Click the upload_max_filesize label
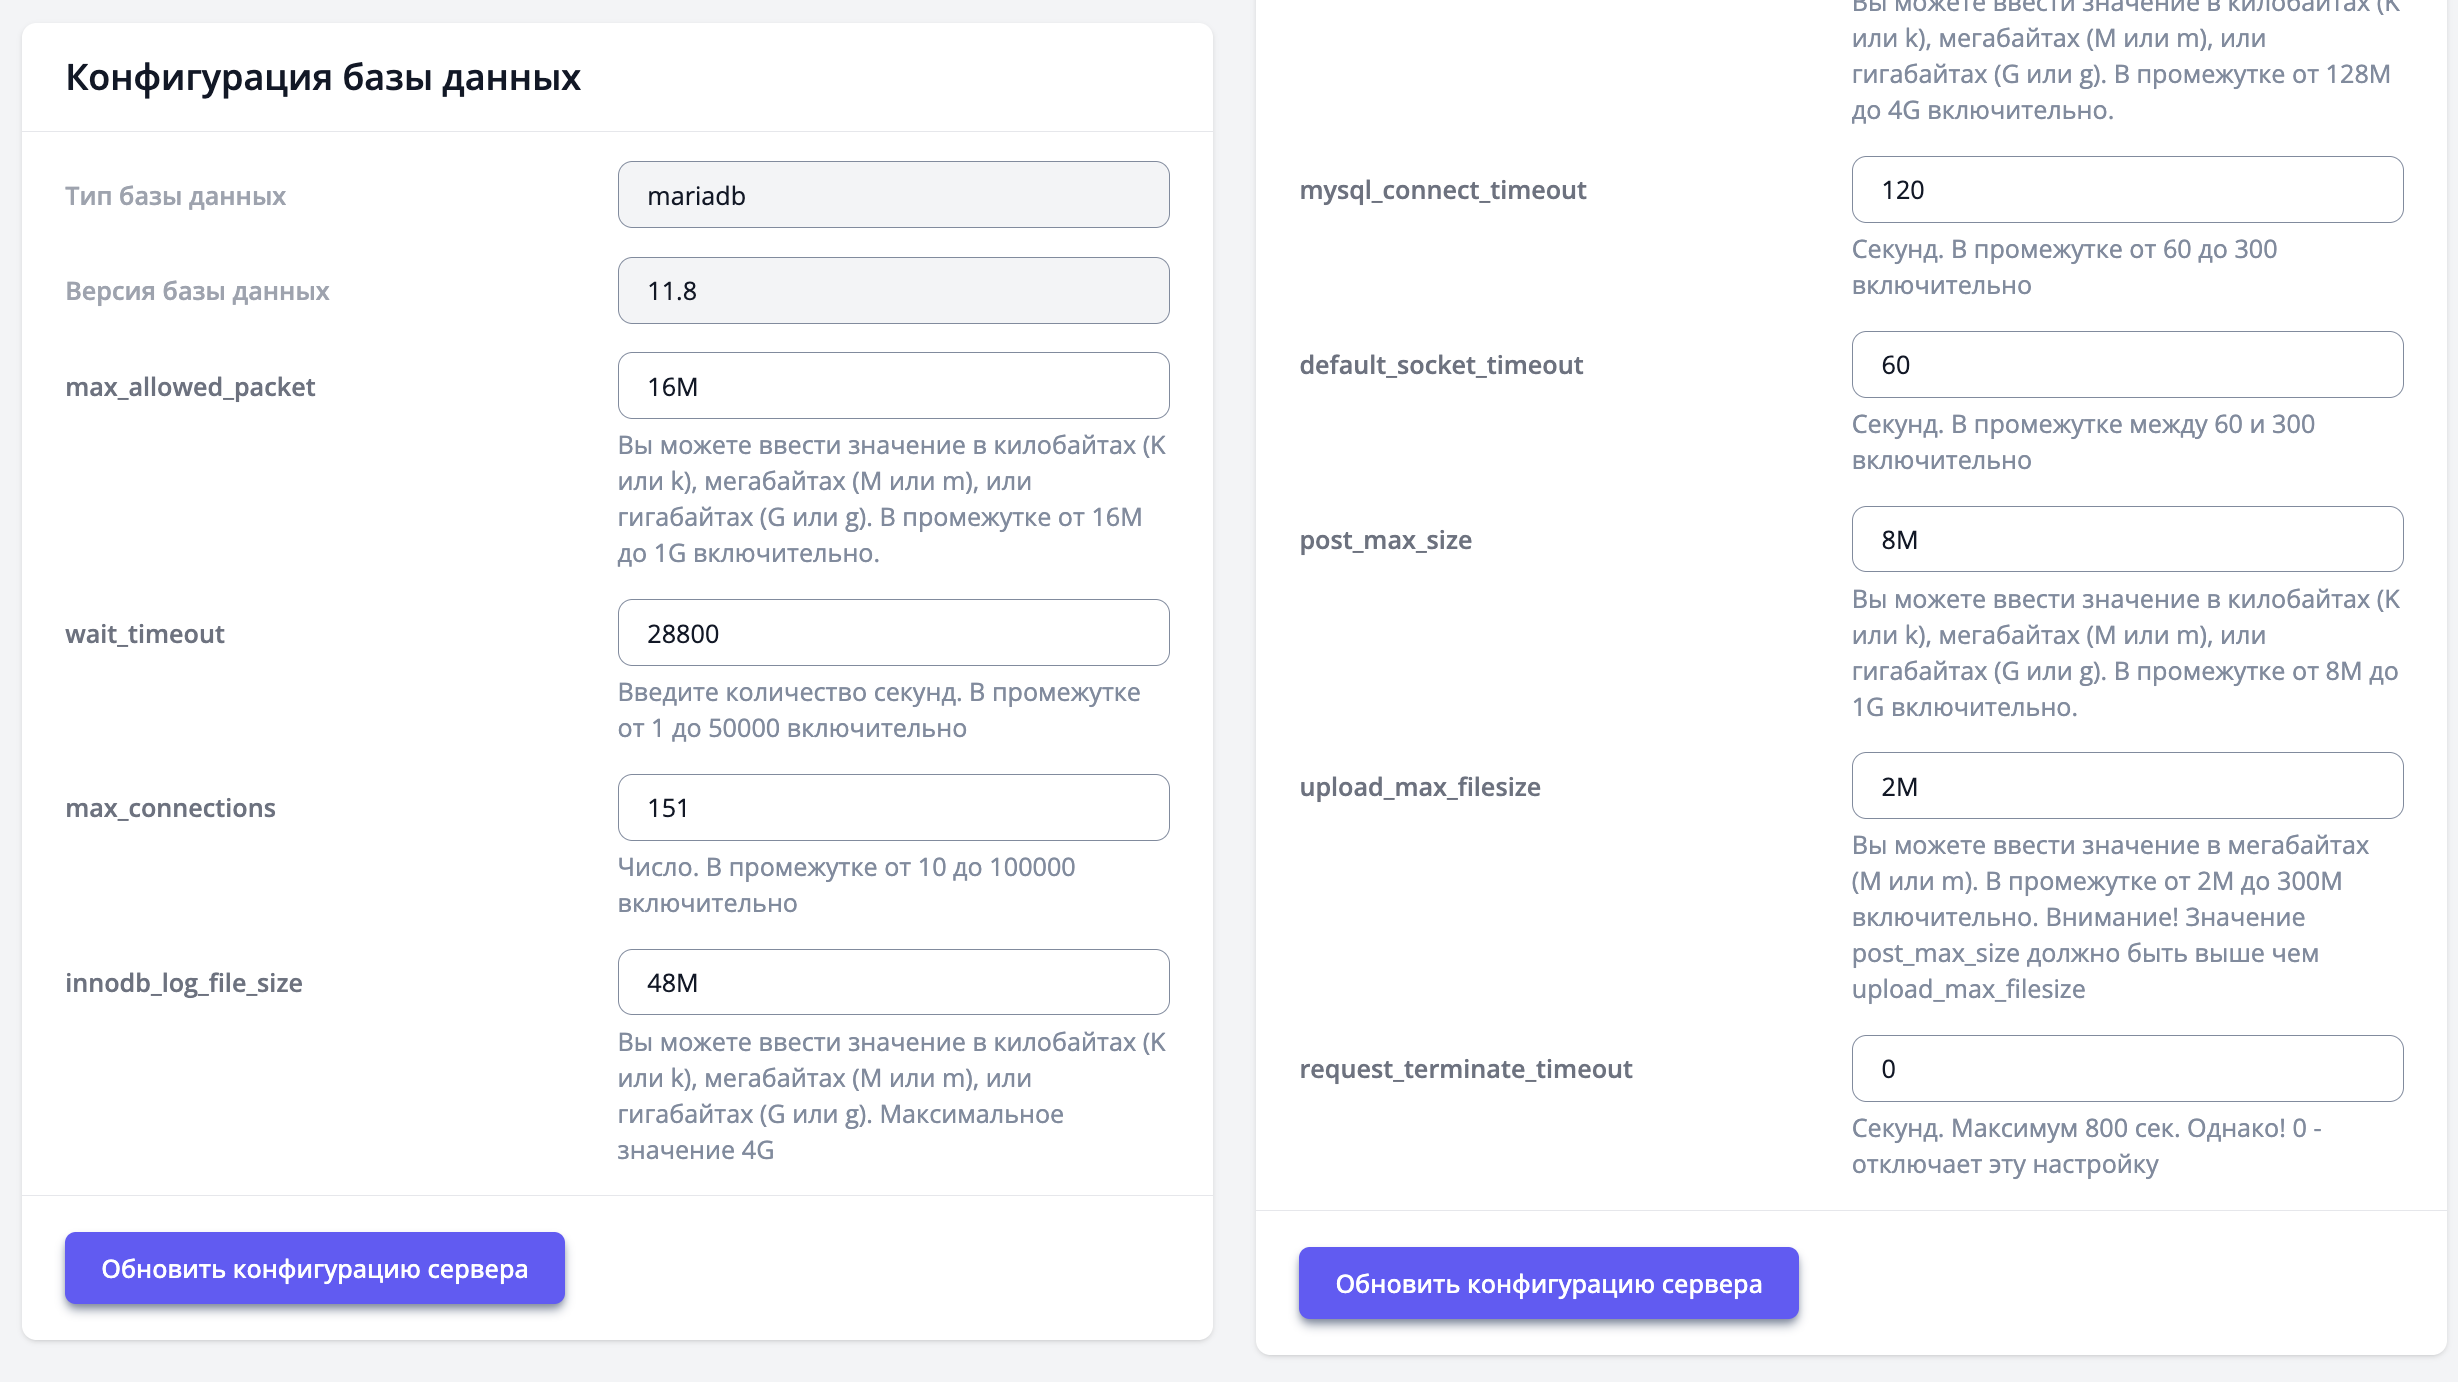This screenshot has height=1382, width=2458. point(1419,787)
